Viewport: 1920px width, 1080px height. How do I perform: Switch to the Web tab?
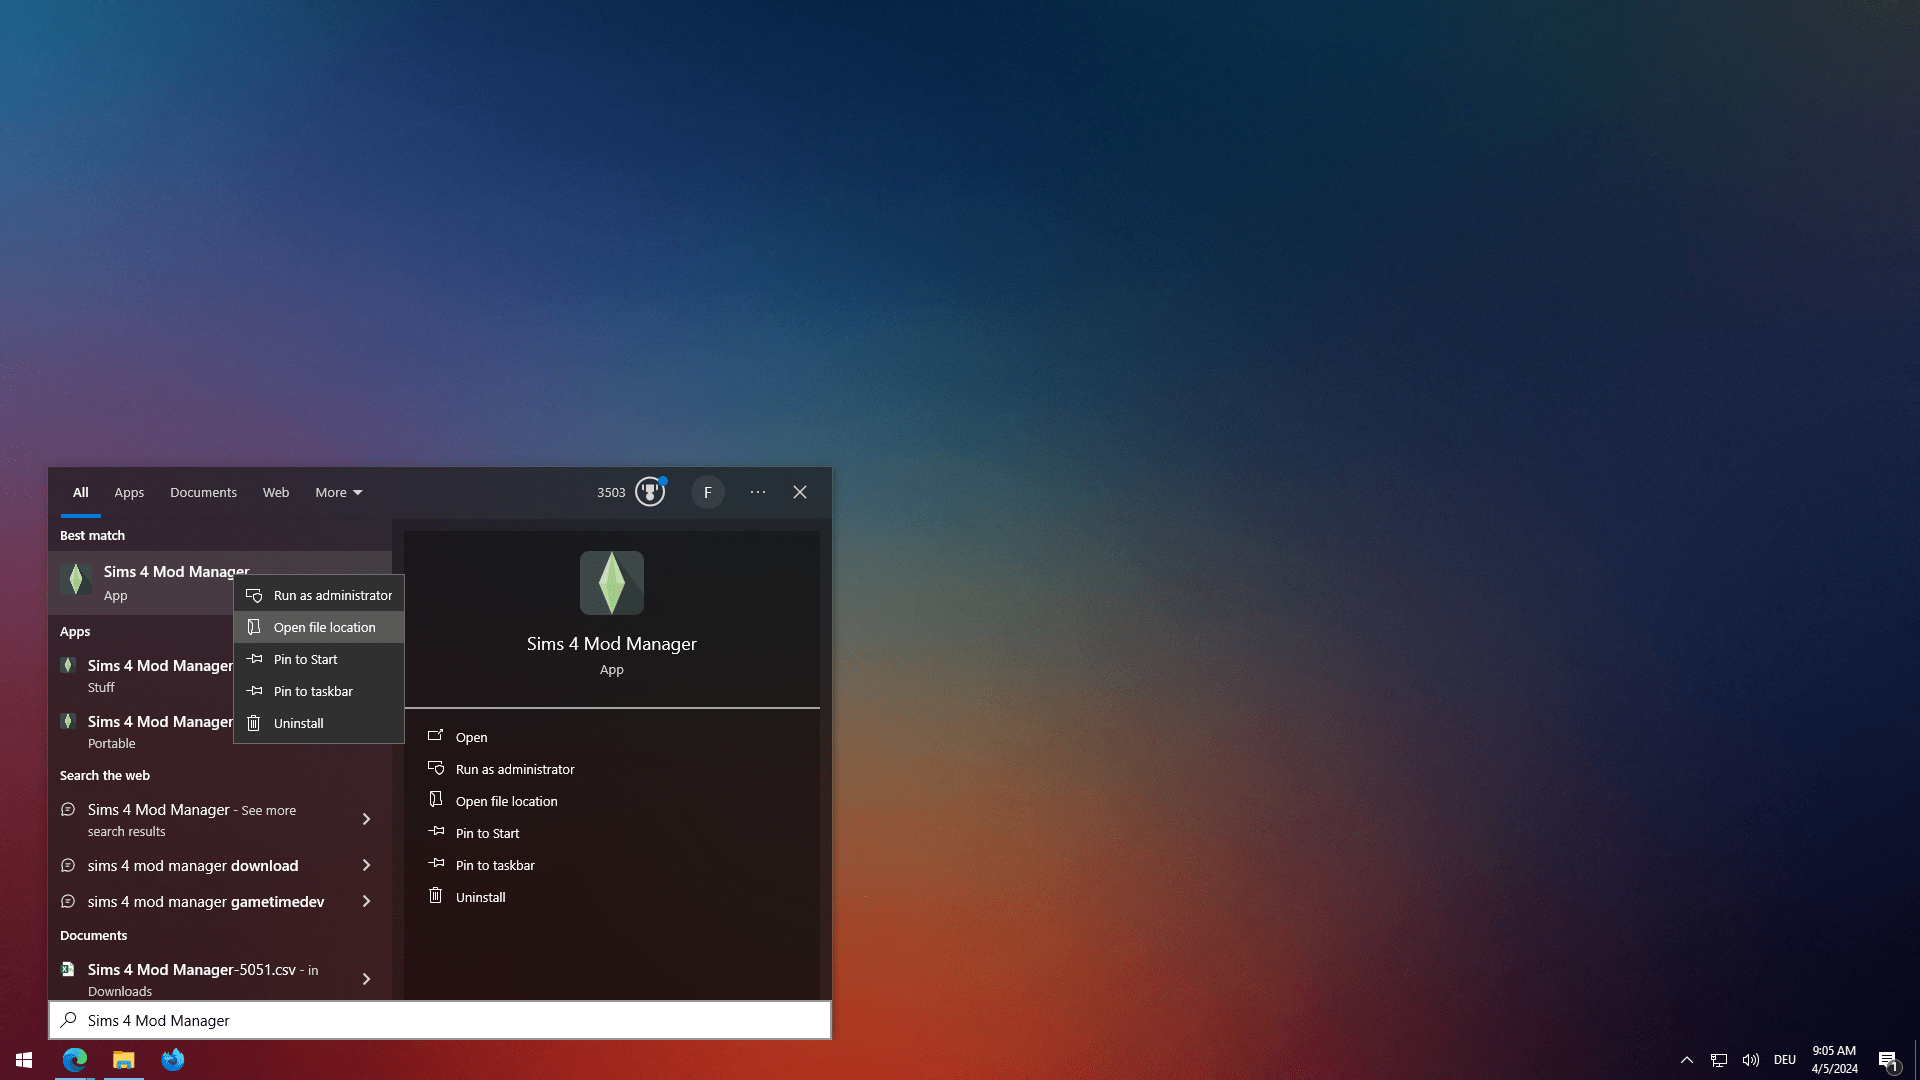coord(276,492)
